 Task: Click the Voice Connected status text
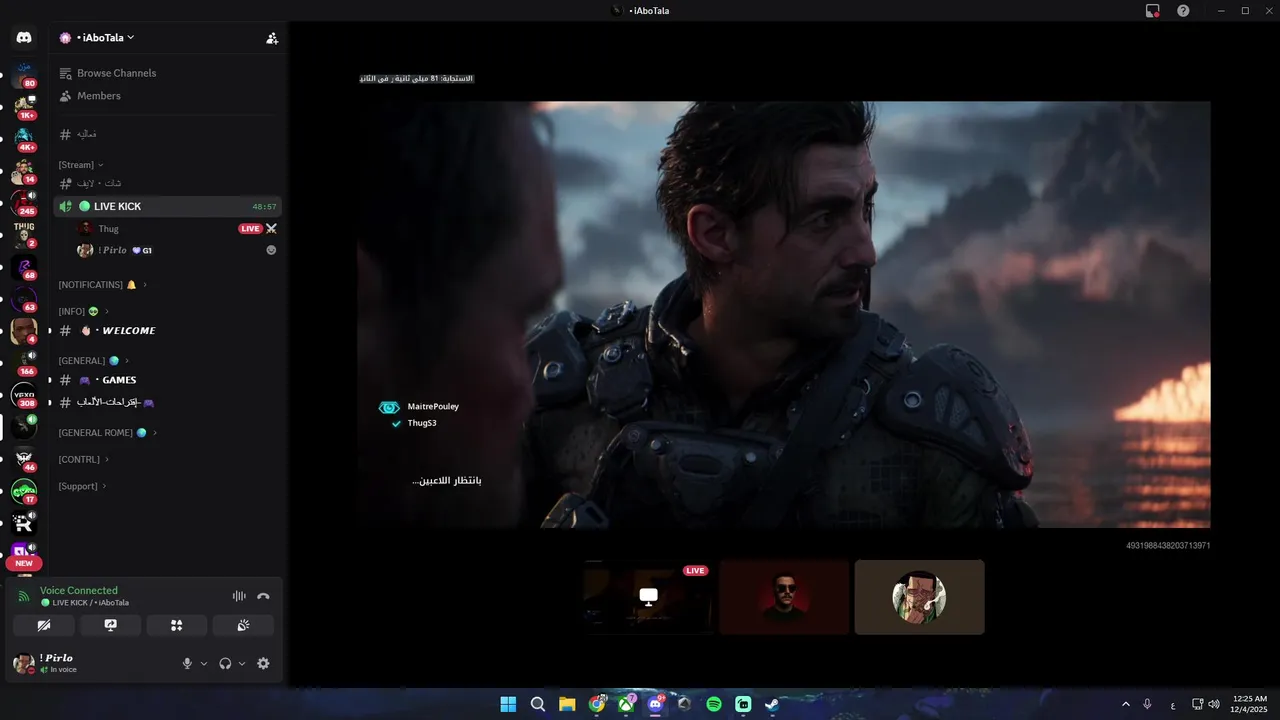pyautogui.click(x=79, y=590)
